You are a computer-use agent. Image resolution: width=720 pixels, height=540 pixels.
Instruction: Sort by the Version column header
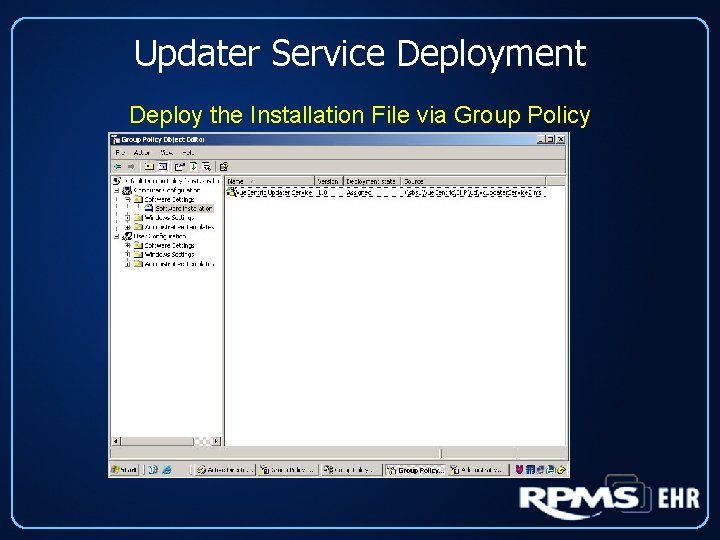[329, 181]
